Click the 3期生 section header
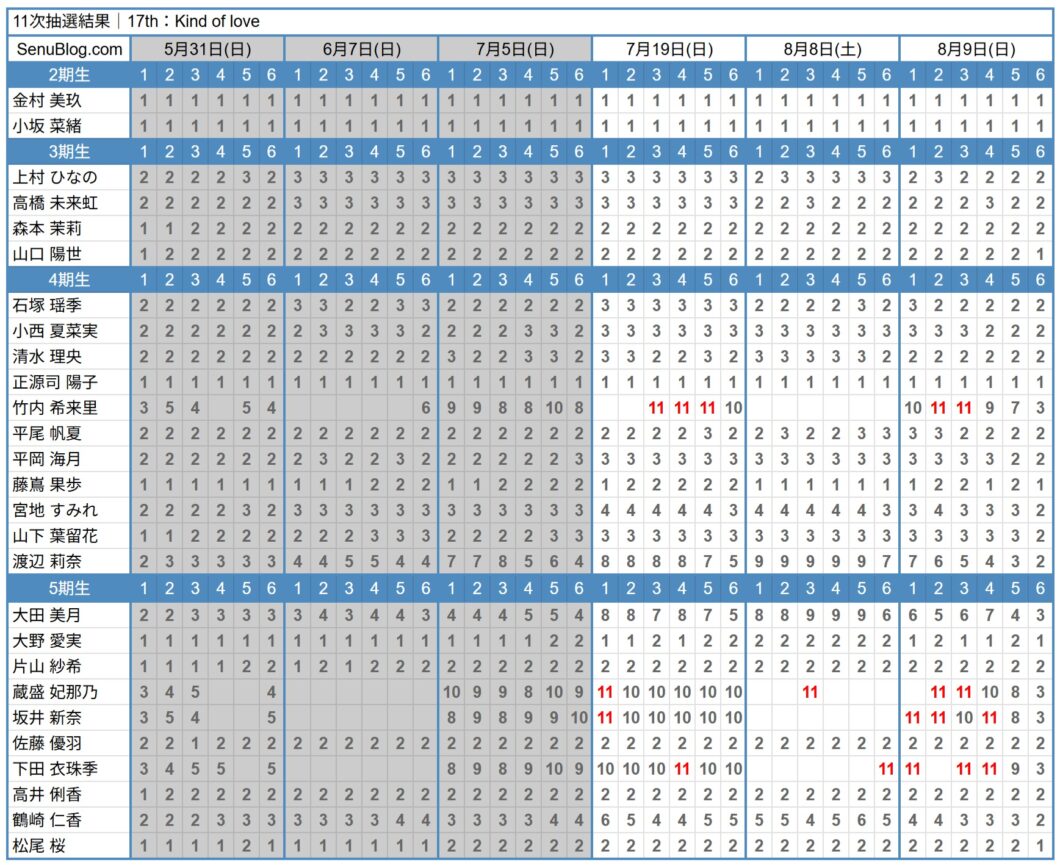The image size is (1060, 865). point(69,151)
